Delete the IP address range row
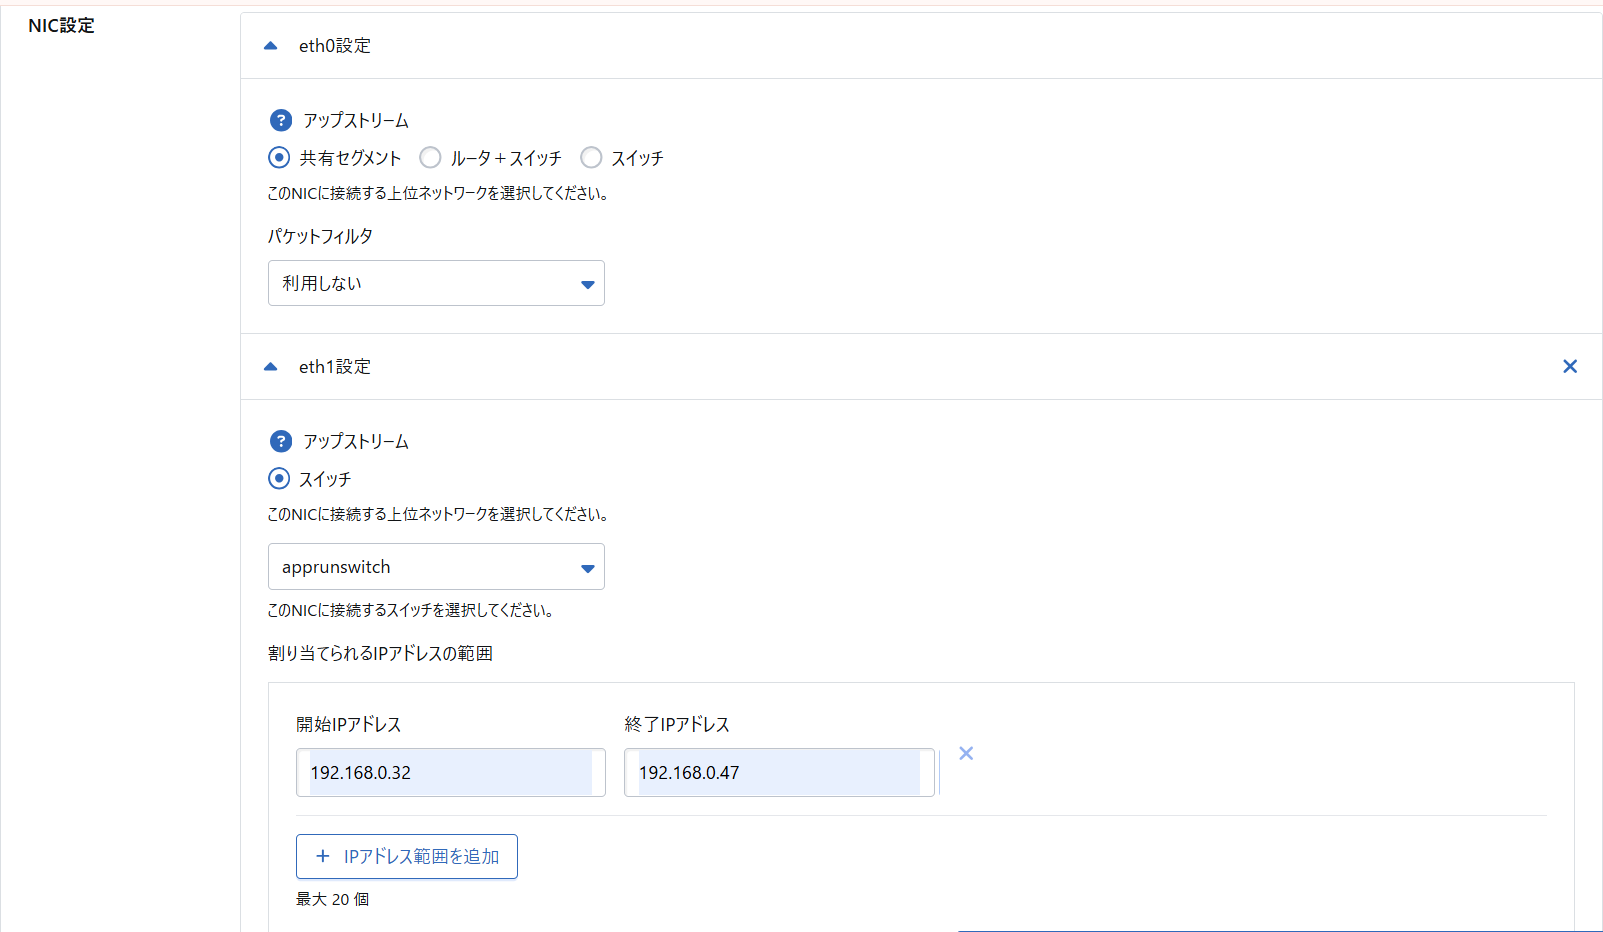Screen dimensions: 1603x932 tap(966, 754)
